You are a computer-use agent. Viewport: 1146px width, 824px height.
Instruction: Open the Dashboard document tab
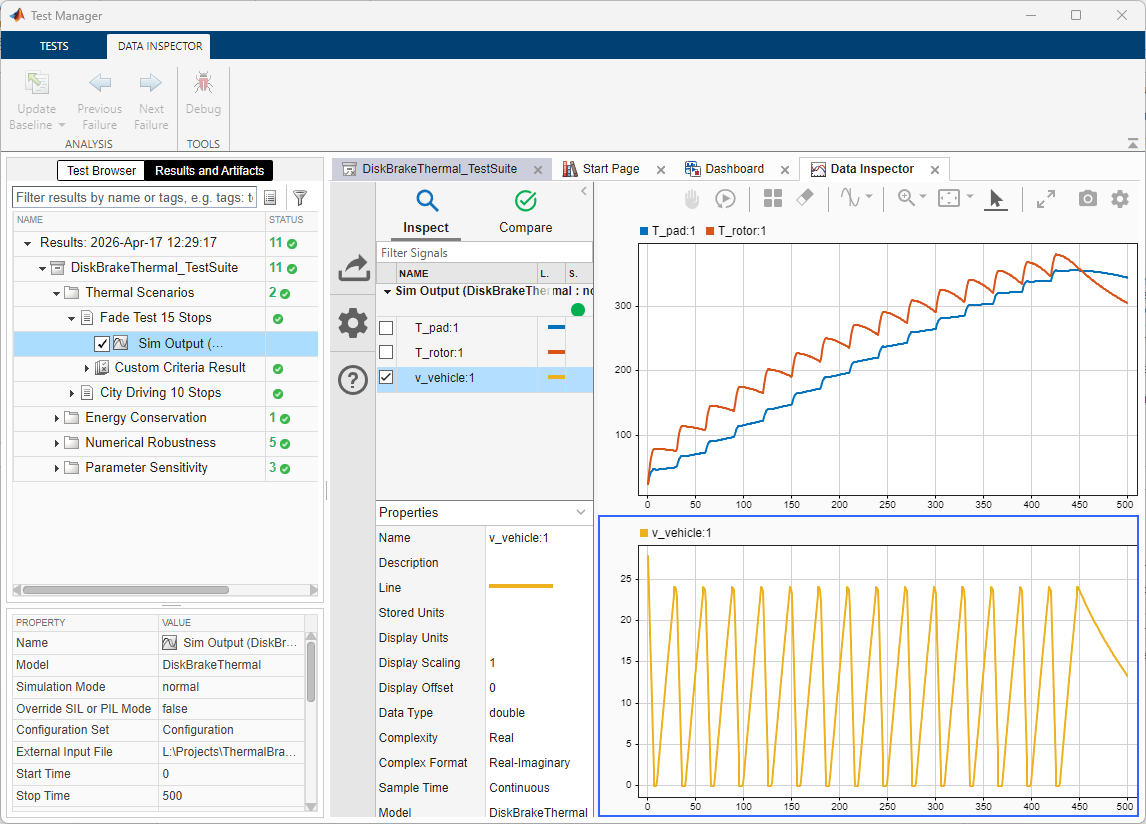tap(733, 169)
